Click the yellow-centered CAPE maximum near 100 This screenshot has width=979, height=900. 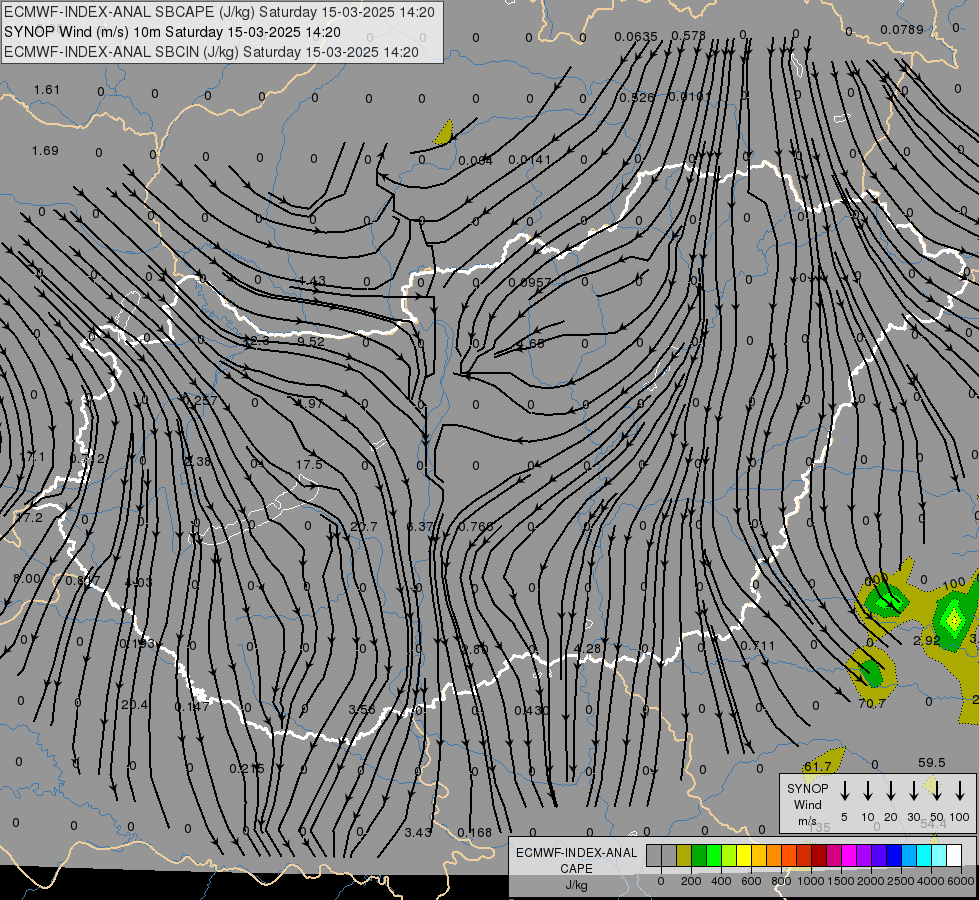[x=953, y=620]
